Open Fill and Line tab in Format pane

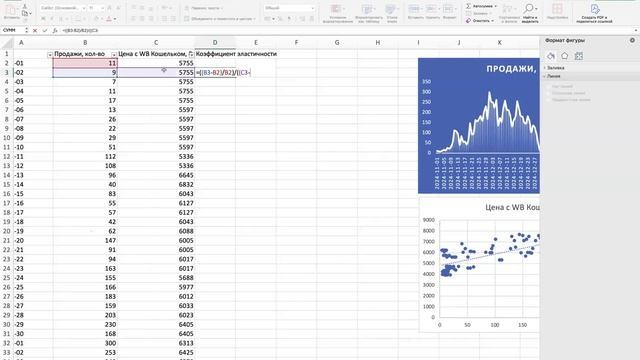tap(551, 56)
